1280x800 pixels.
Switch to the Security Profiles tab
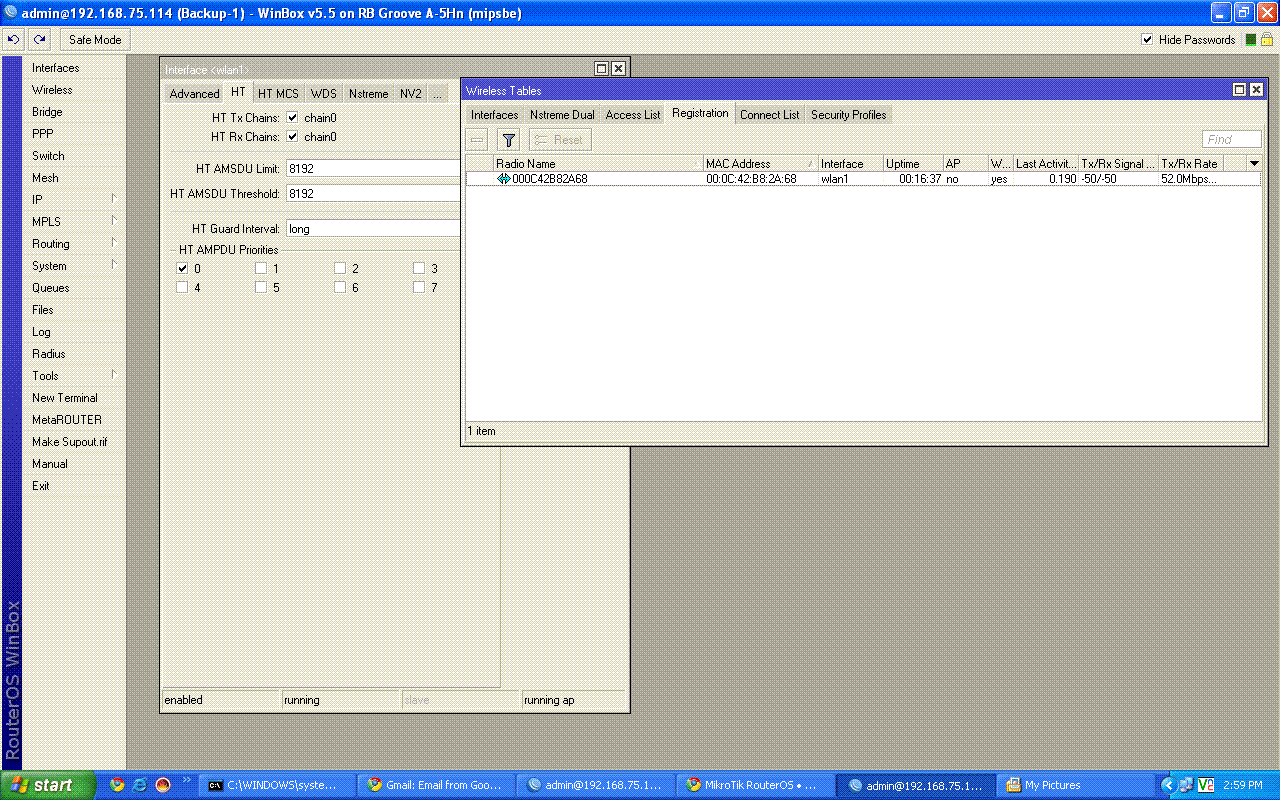coord(849,115)
